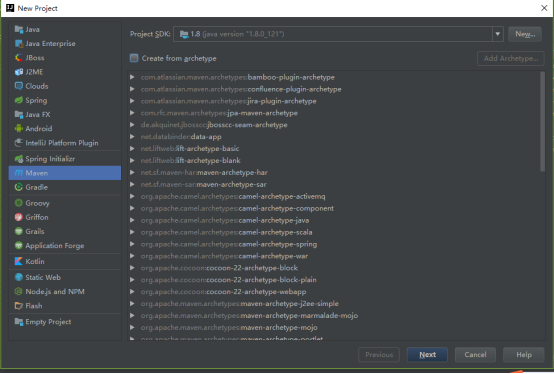Expand lift-archetype-basic node
This screenshot has width=554, height=374.
tap(132, 149)
